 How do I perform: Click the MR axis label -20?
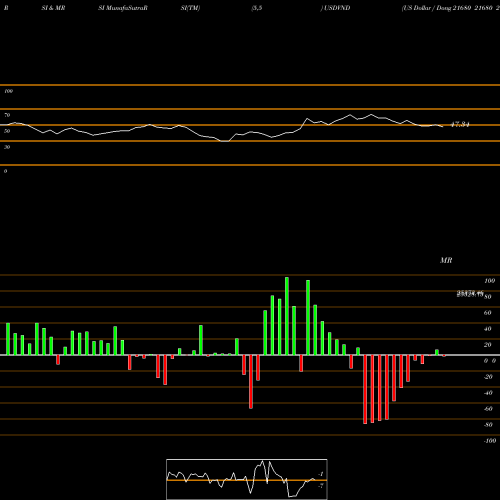coord(488,377)
